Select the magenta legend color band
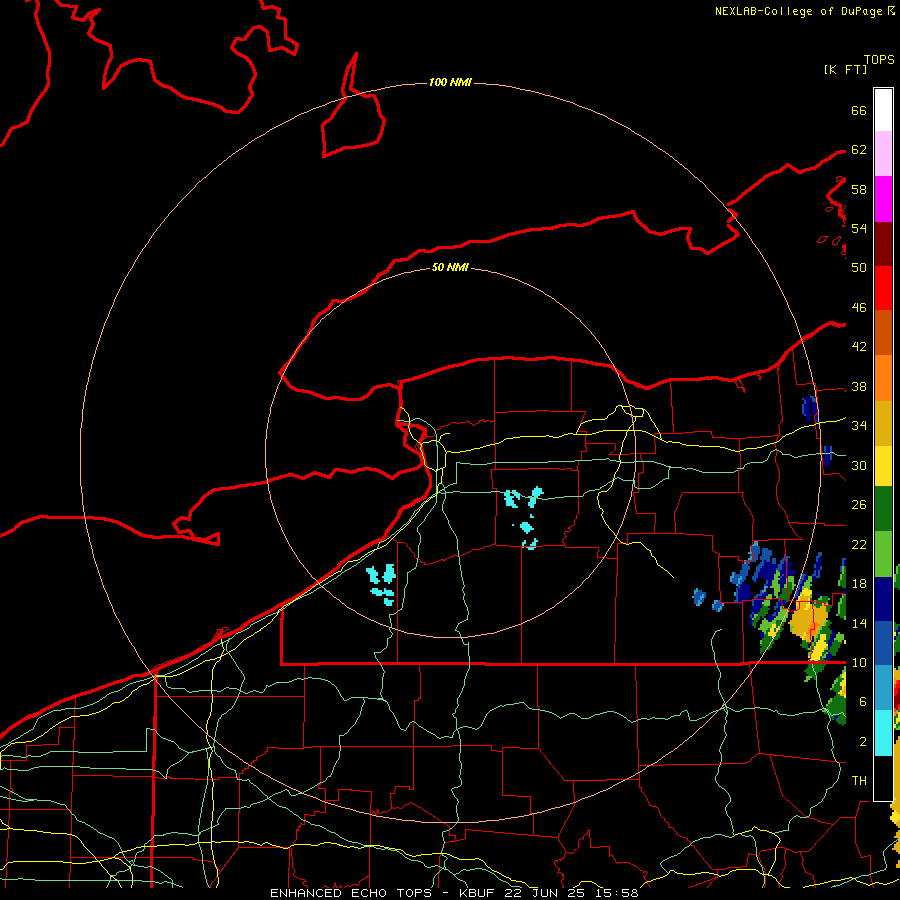 883,199
